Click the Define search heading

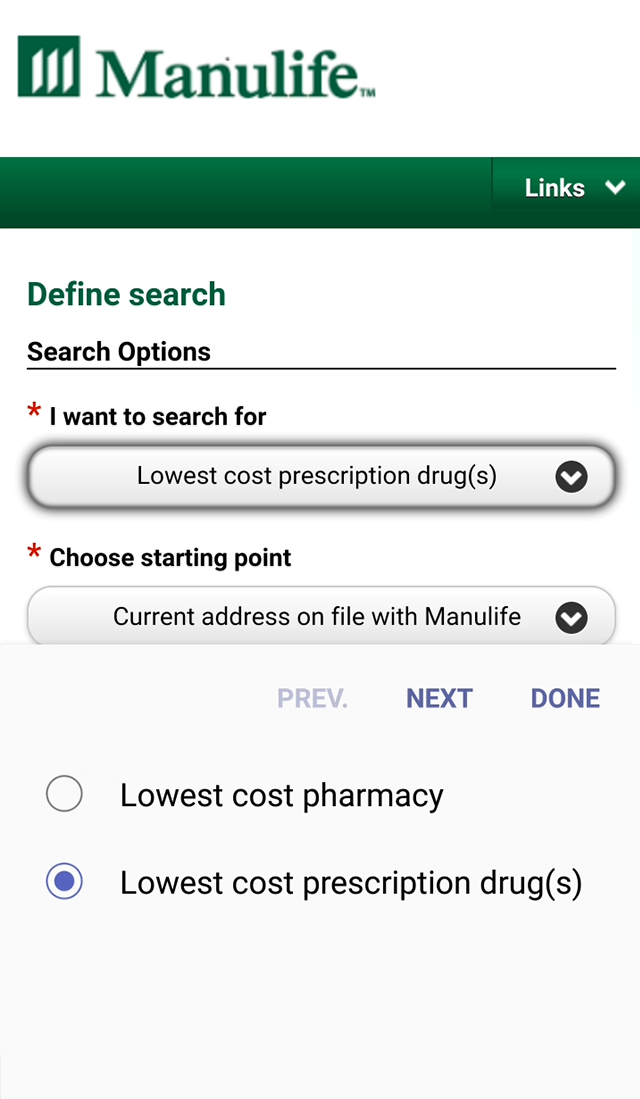125,295
